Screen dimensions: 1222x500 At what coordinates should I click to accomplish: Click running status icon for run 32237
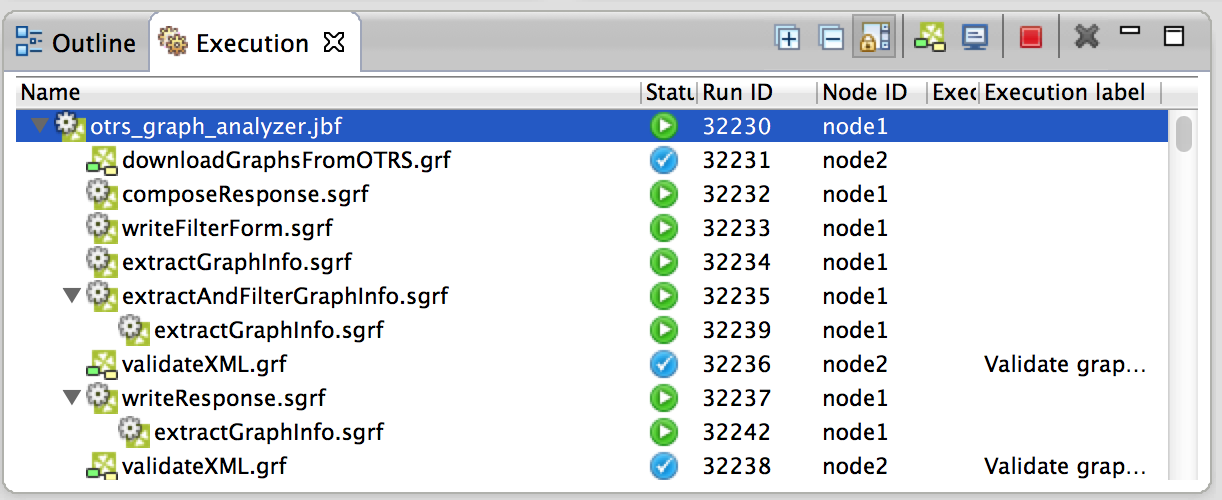[663, 399]
